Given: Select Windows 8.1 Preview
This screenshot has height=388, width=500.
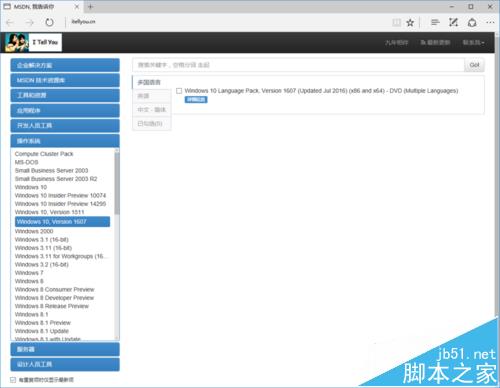Looking at the screenshot, I should click(x=43, y=323).
